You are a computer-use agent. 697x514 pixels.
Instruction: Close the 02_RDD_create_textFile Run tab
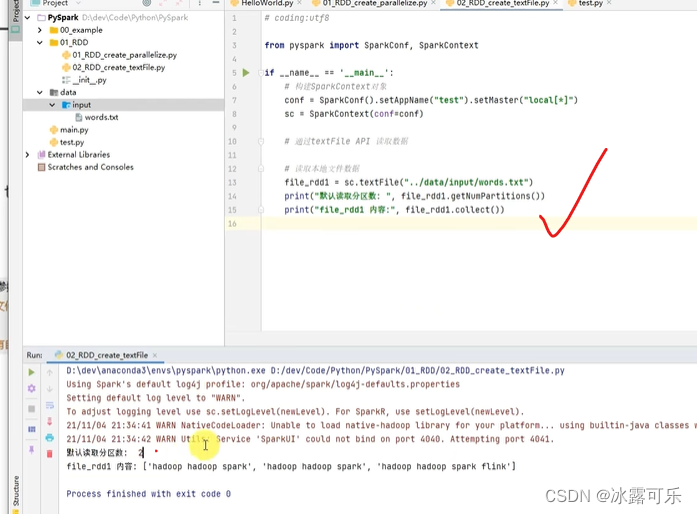155,355
